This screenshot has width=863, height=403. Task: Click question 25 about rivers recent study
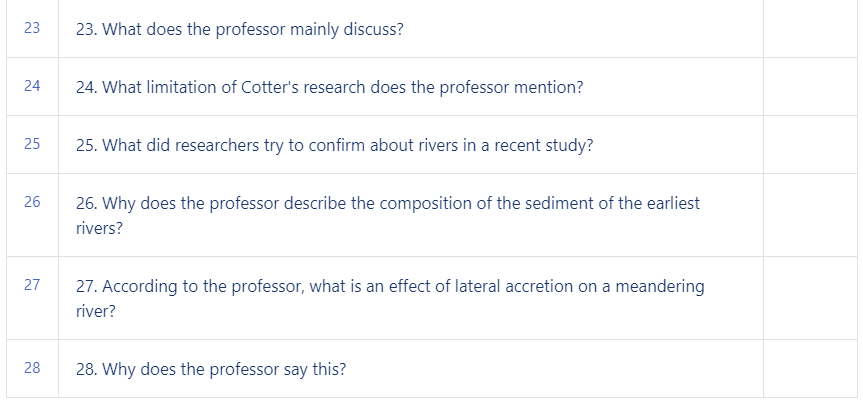click(334, 145)
